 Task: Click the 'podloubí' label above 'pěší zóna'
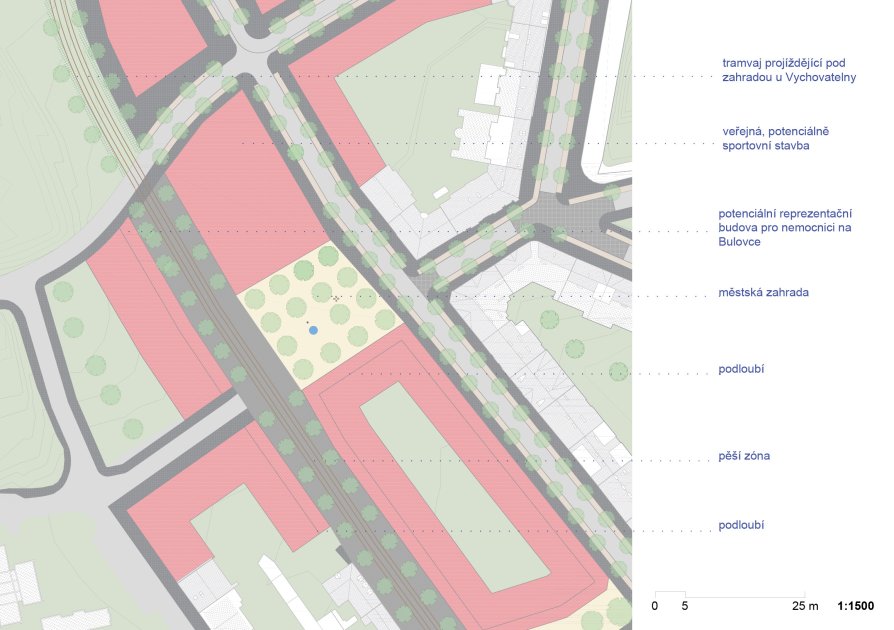pos(741,369)
